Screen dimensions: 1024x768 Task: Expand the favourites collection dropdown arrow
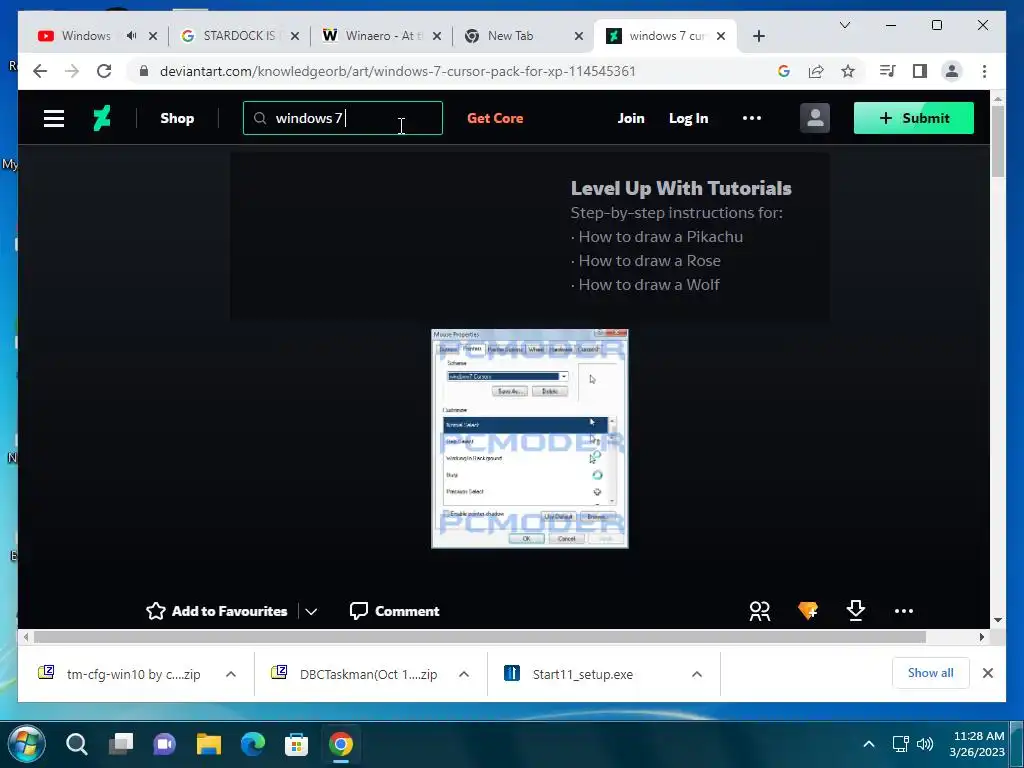[312, 611]
